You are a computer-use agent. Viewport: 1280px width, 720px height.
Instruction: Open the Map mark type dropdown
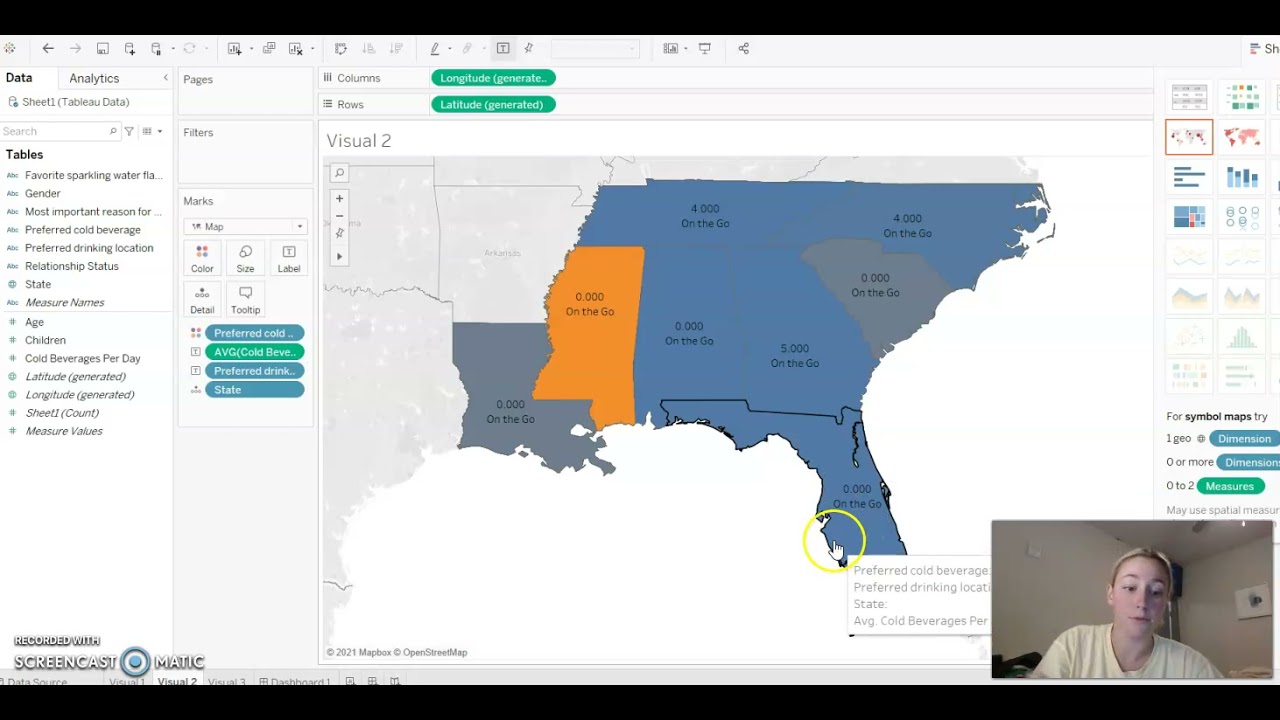click(245, 226)
